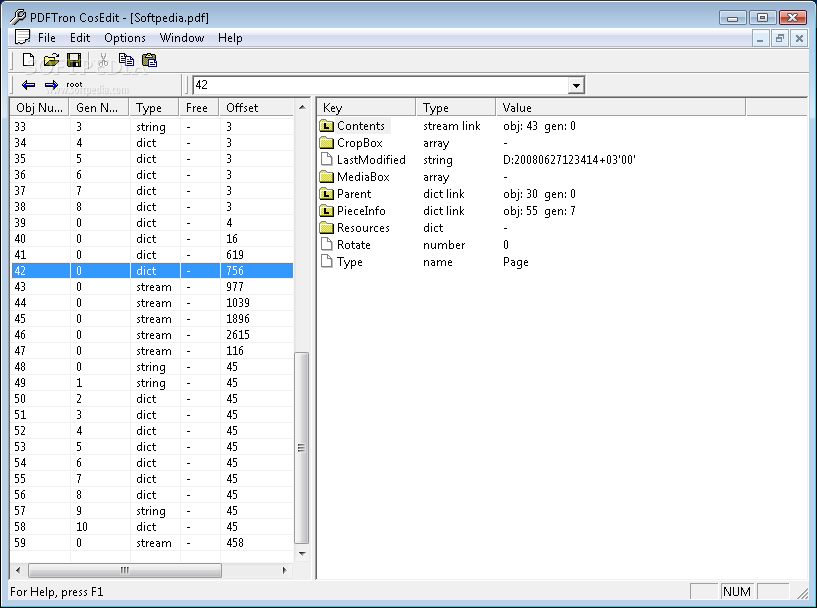Open the Options menu
The height and width of the screenshot is (608, 817).
click(x=125, y=38)
